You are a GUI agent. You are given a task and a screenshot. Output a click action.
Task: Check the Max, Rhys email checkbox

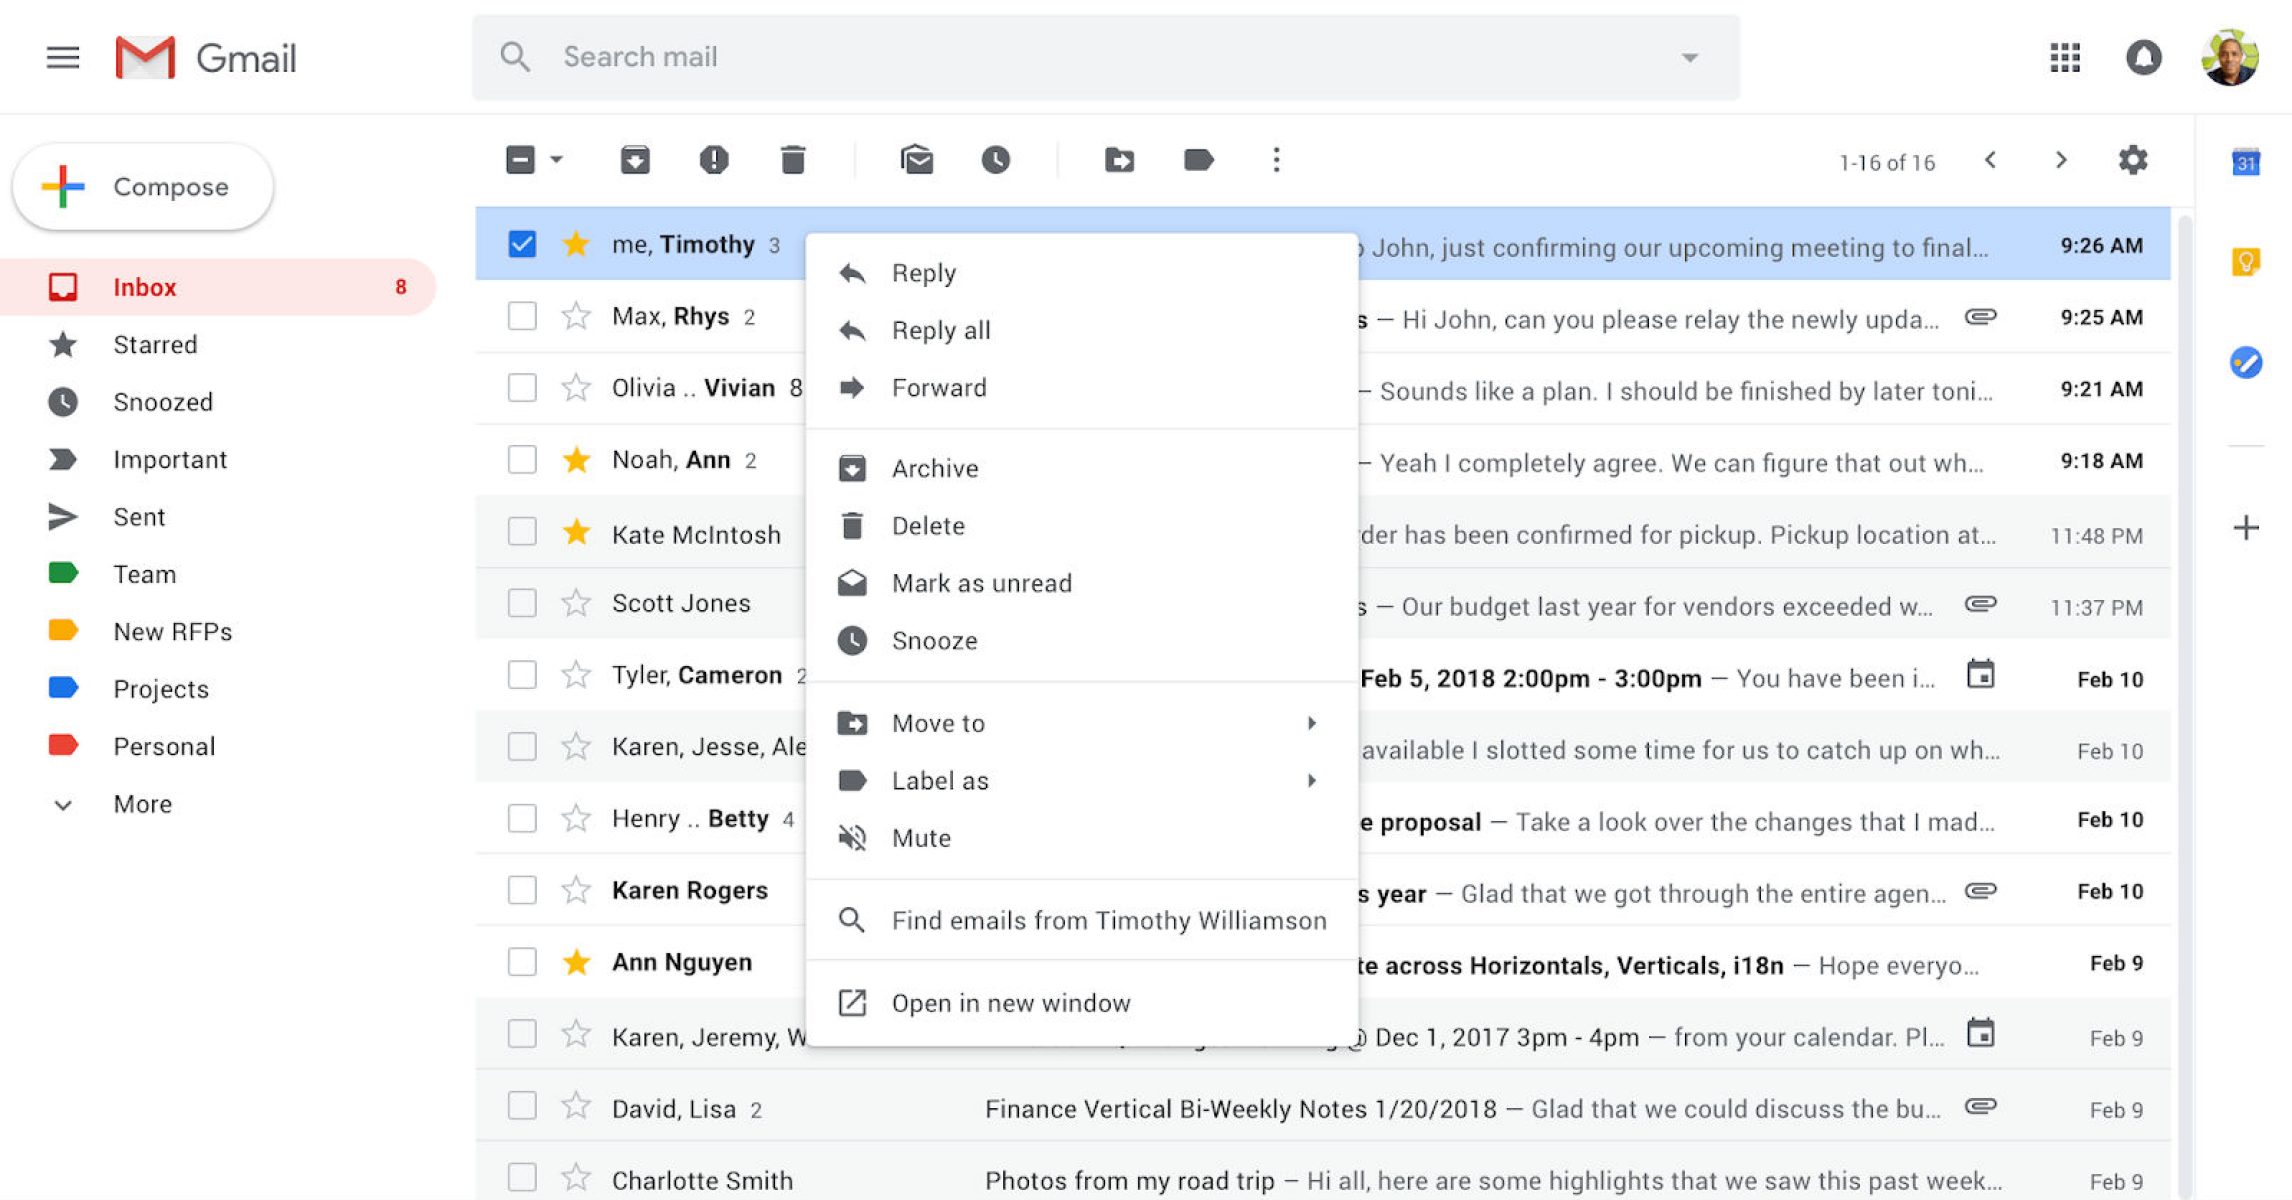click(x=522, y=316)
